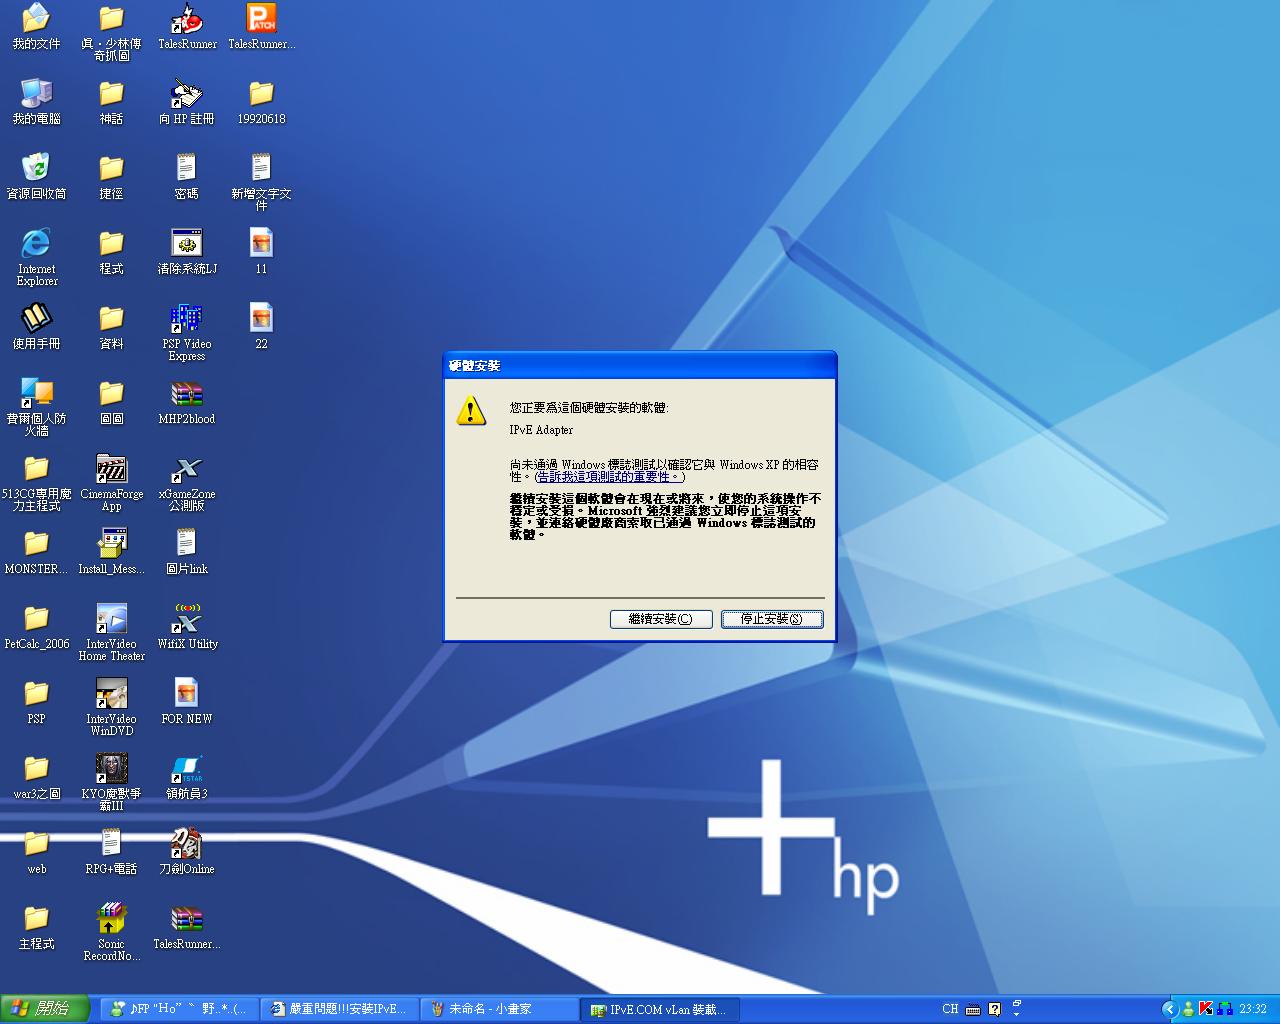Open CinemaForge App icon

(x=111, y=469)
